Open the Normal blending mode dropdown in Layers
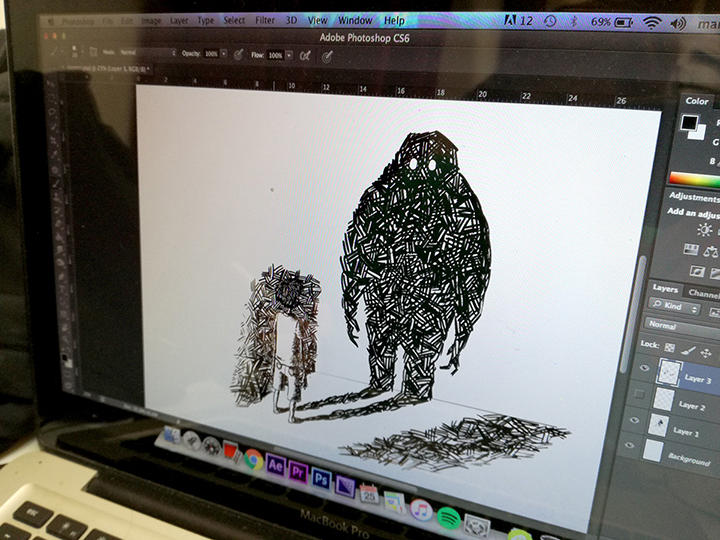The width and height of the screenshot is (720, 540). coord(681,326)
